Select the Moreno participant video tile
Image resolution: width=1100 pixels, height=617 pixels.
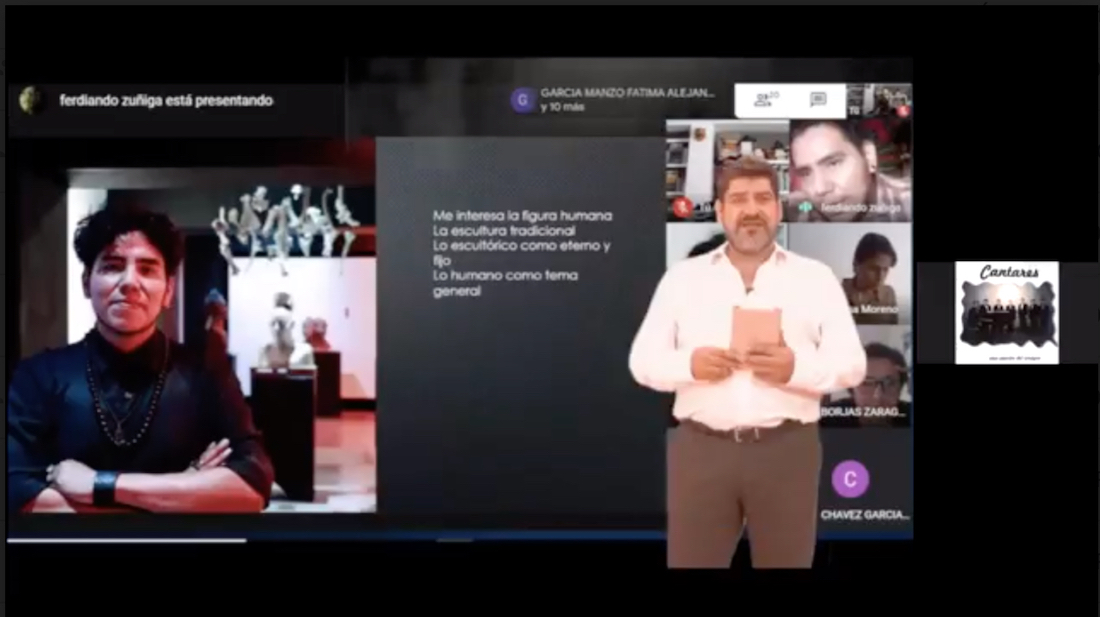pyautogui.click(x=850, y=275)
